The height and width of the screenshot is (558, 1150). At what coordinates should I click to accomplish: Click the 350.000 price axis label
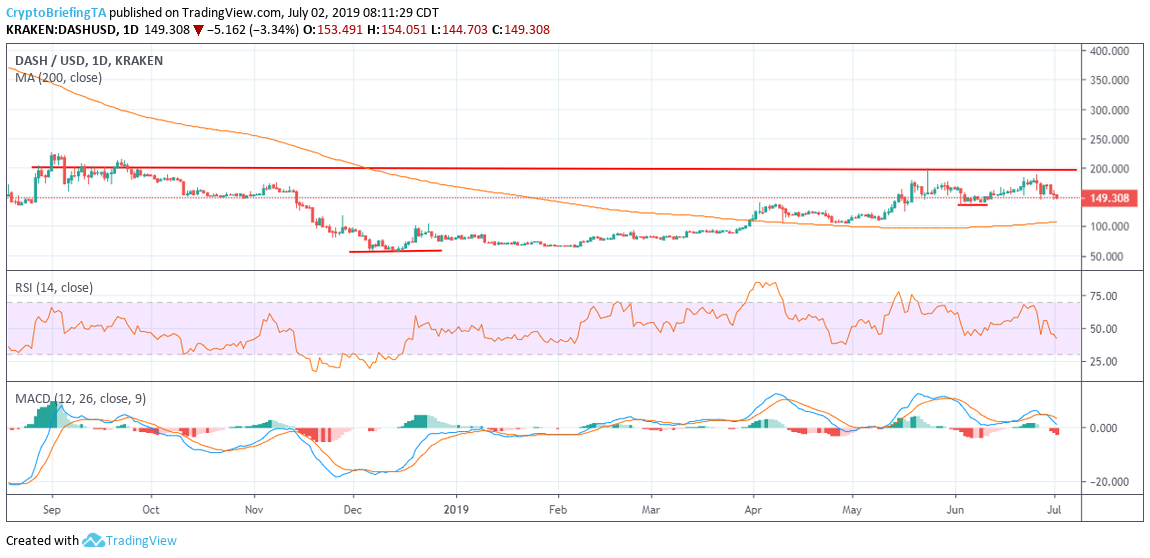[x=1108, y=81]
